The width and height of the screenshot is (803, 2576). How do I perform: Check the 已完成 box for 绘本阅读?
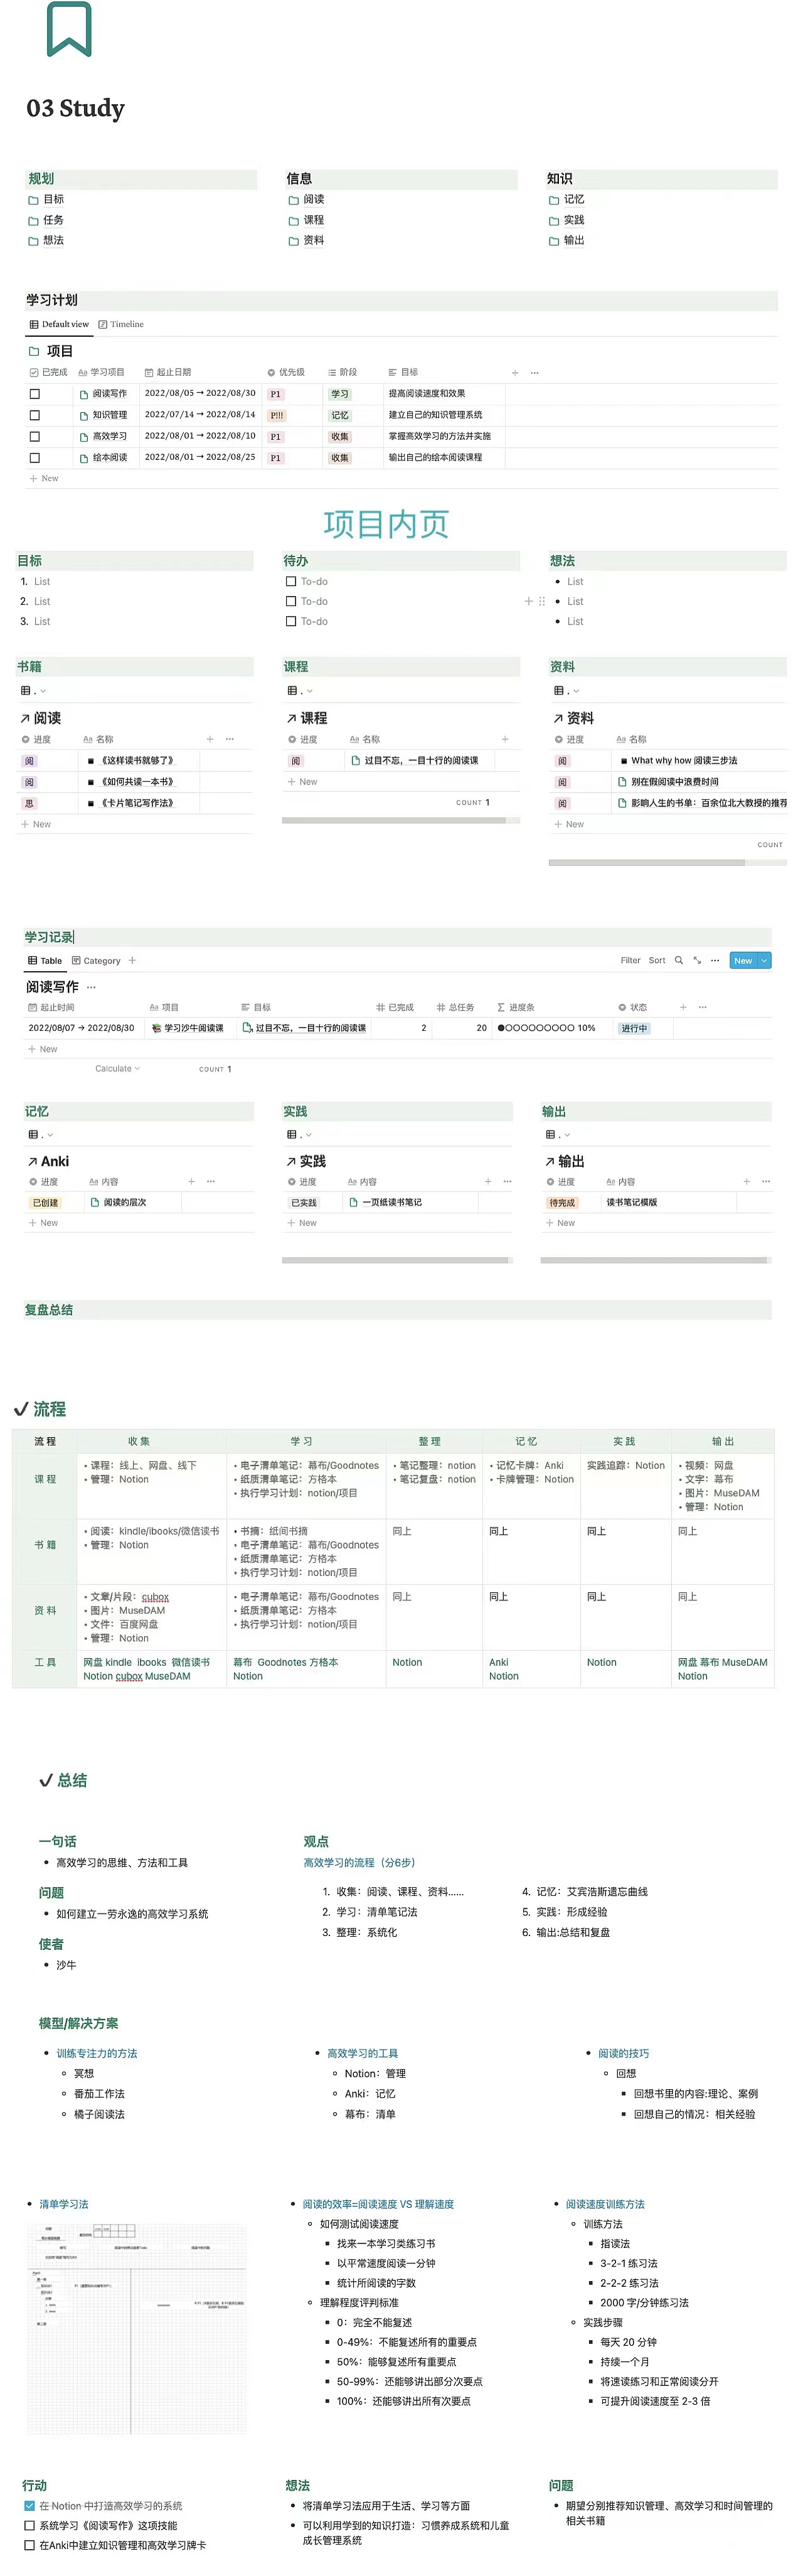click(35, 458)
